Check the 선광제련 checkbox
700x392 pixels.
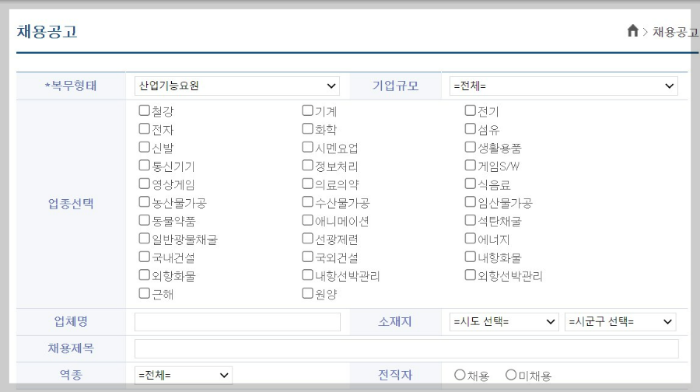[x=307, y=238]
